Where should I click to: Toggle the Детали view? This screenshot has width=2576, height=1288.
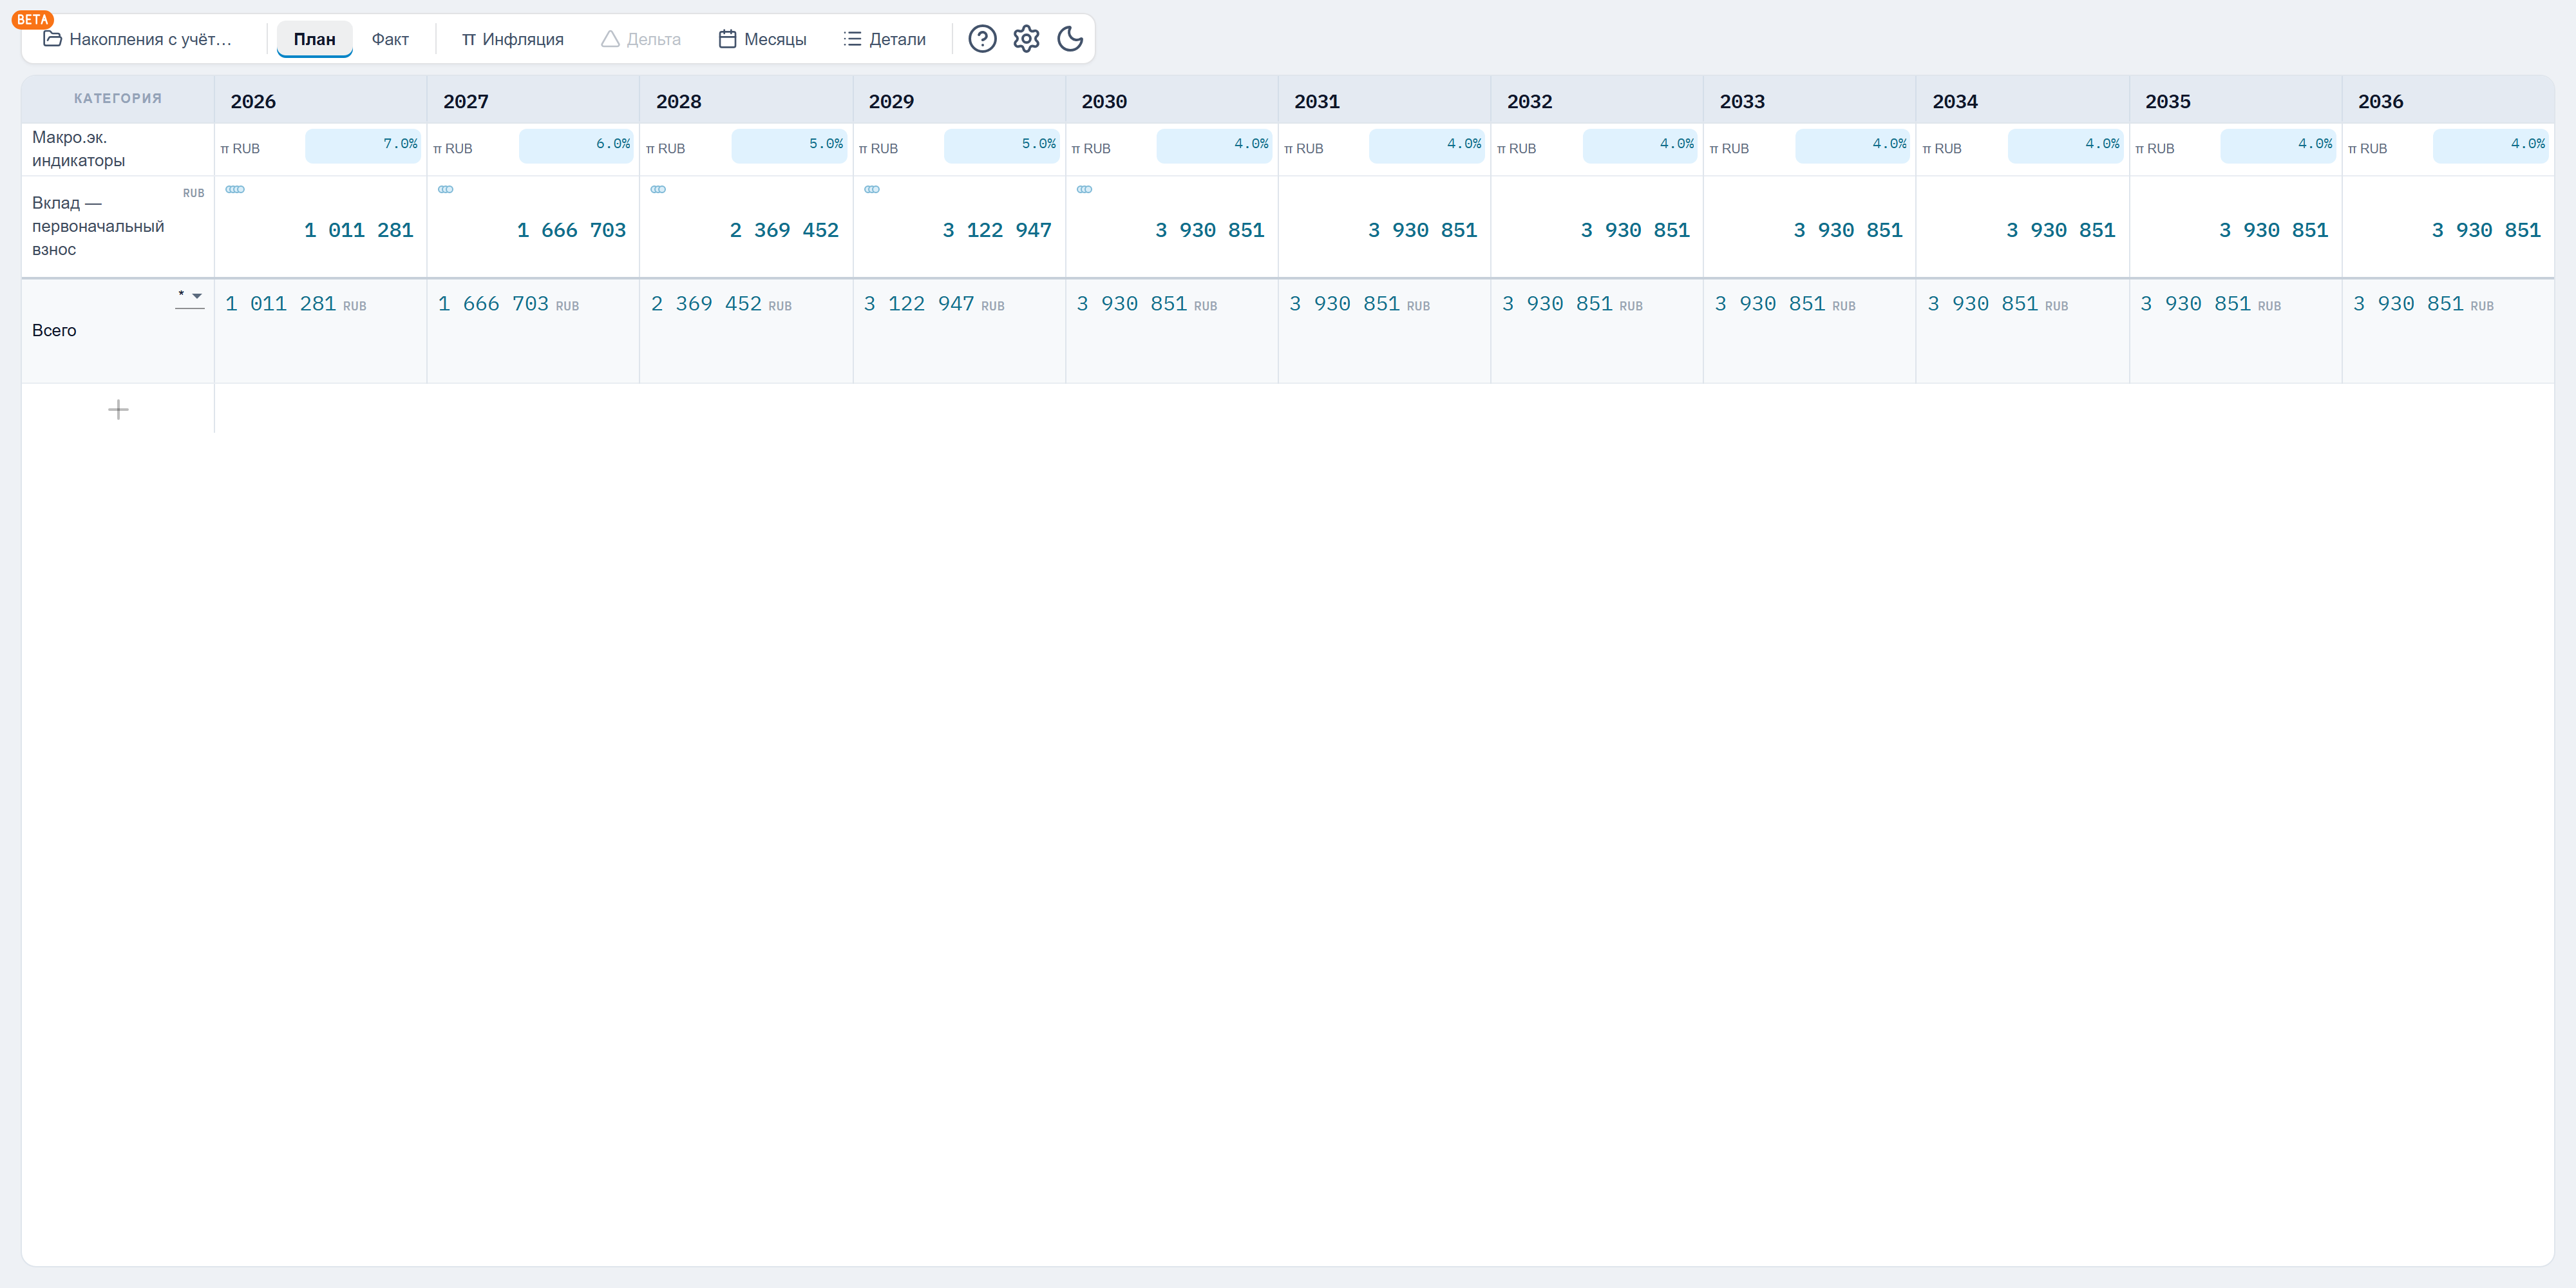tap(885, 39)
